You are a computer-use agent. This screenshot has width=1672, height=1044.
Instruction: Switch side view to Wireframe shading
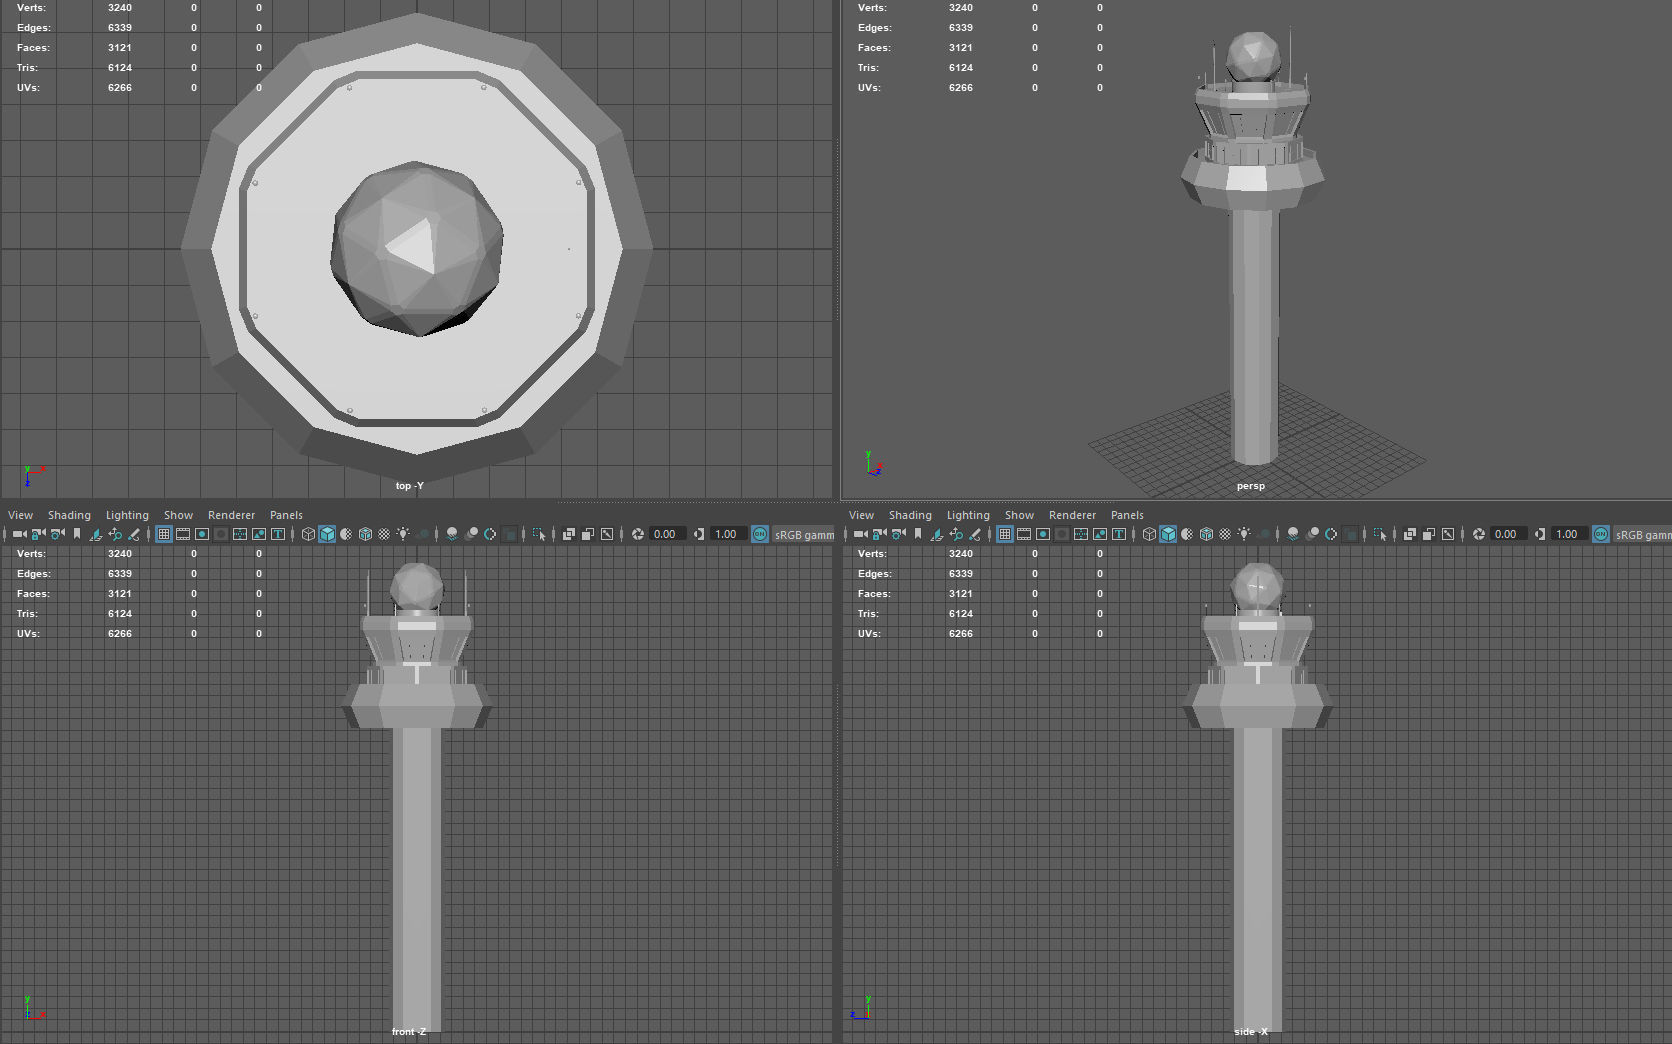point(1149,534)
